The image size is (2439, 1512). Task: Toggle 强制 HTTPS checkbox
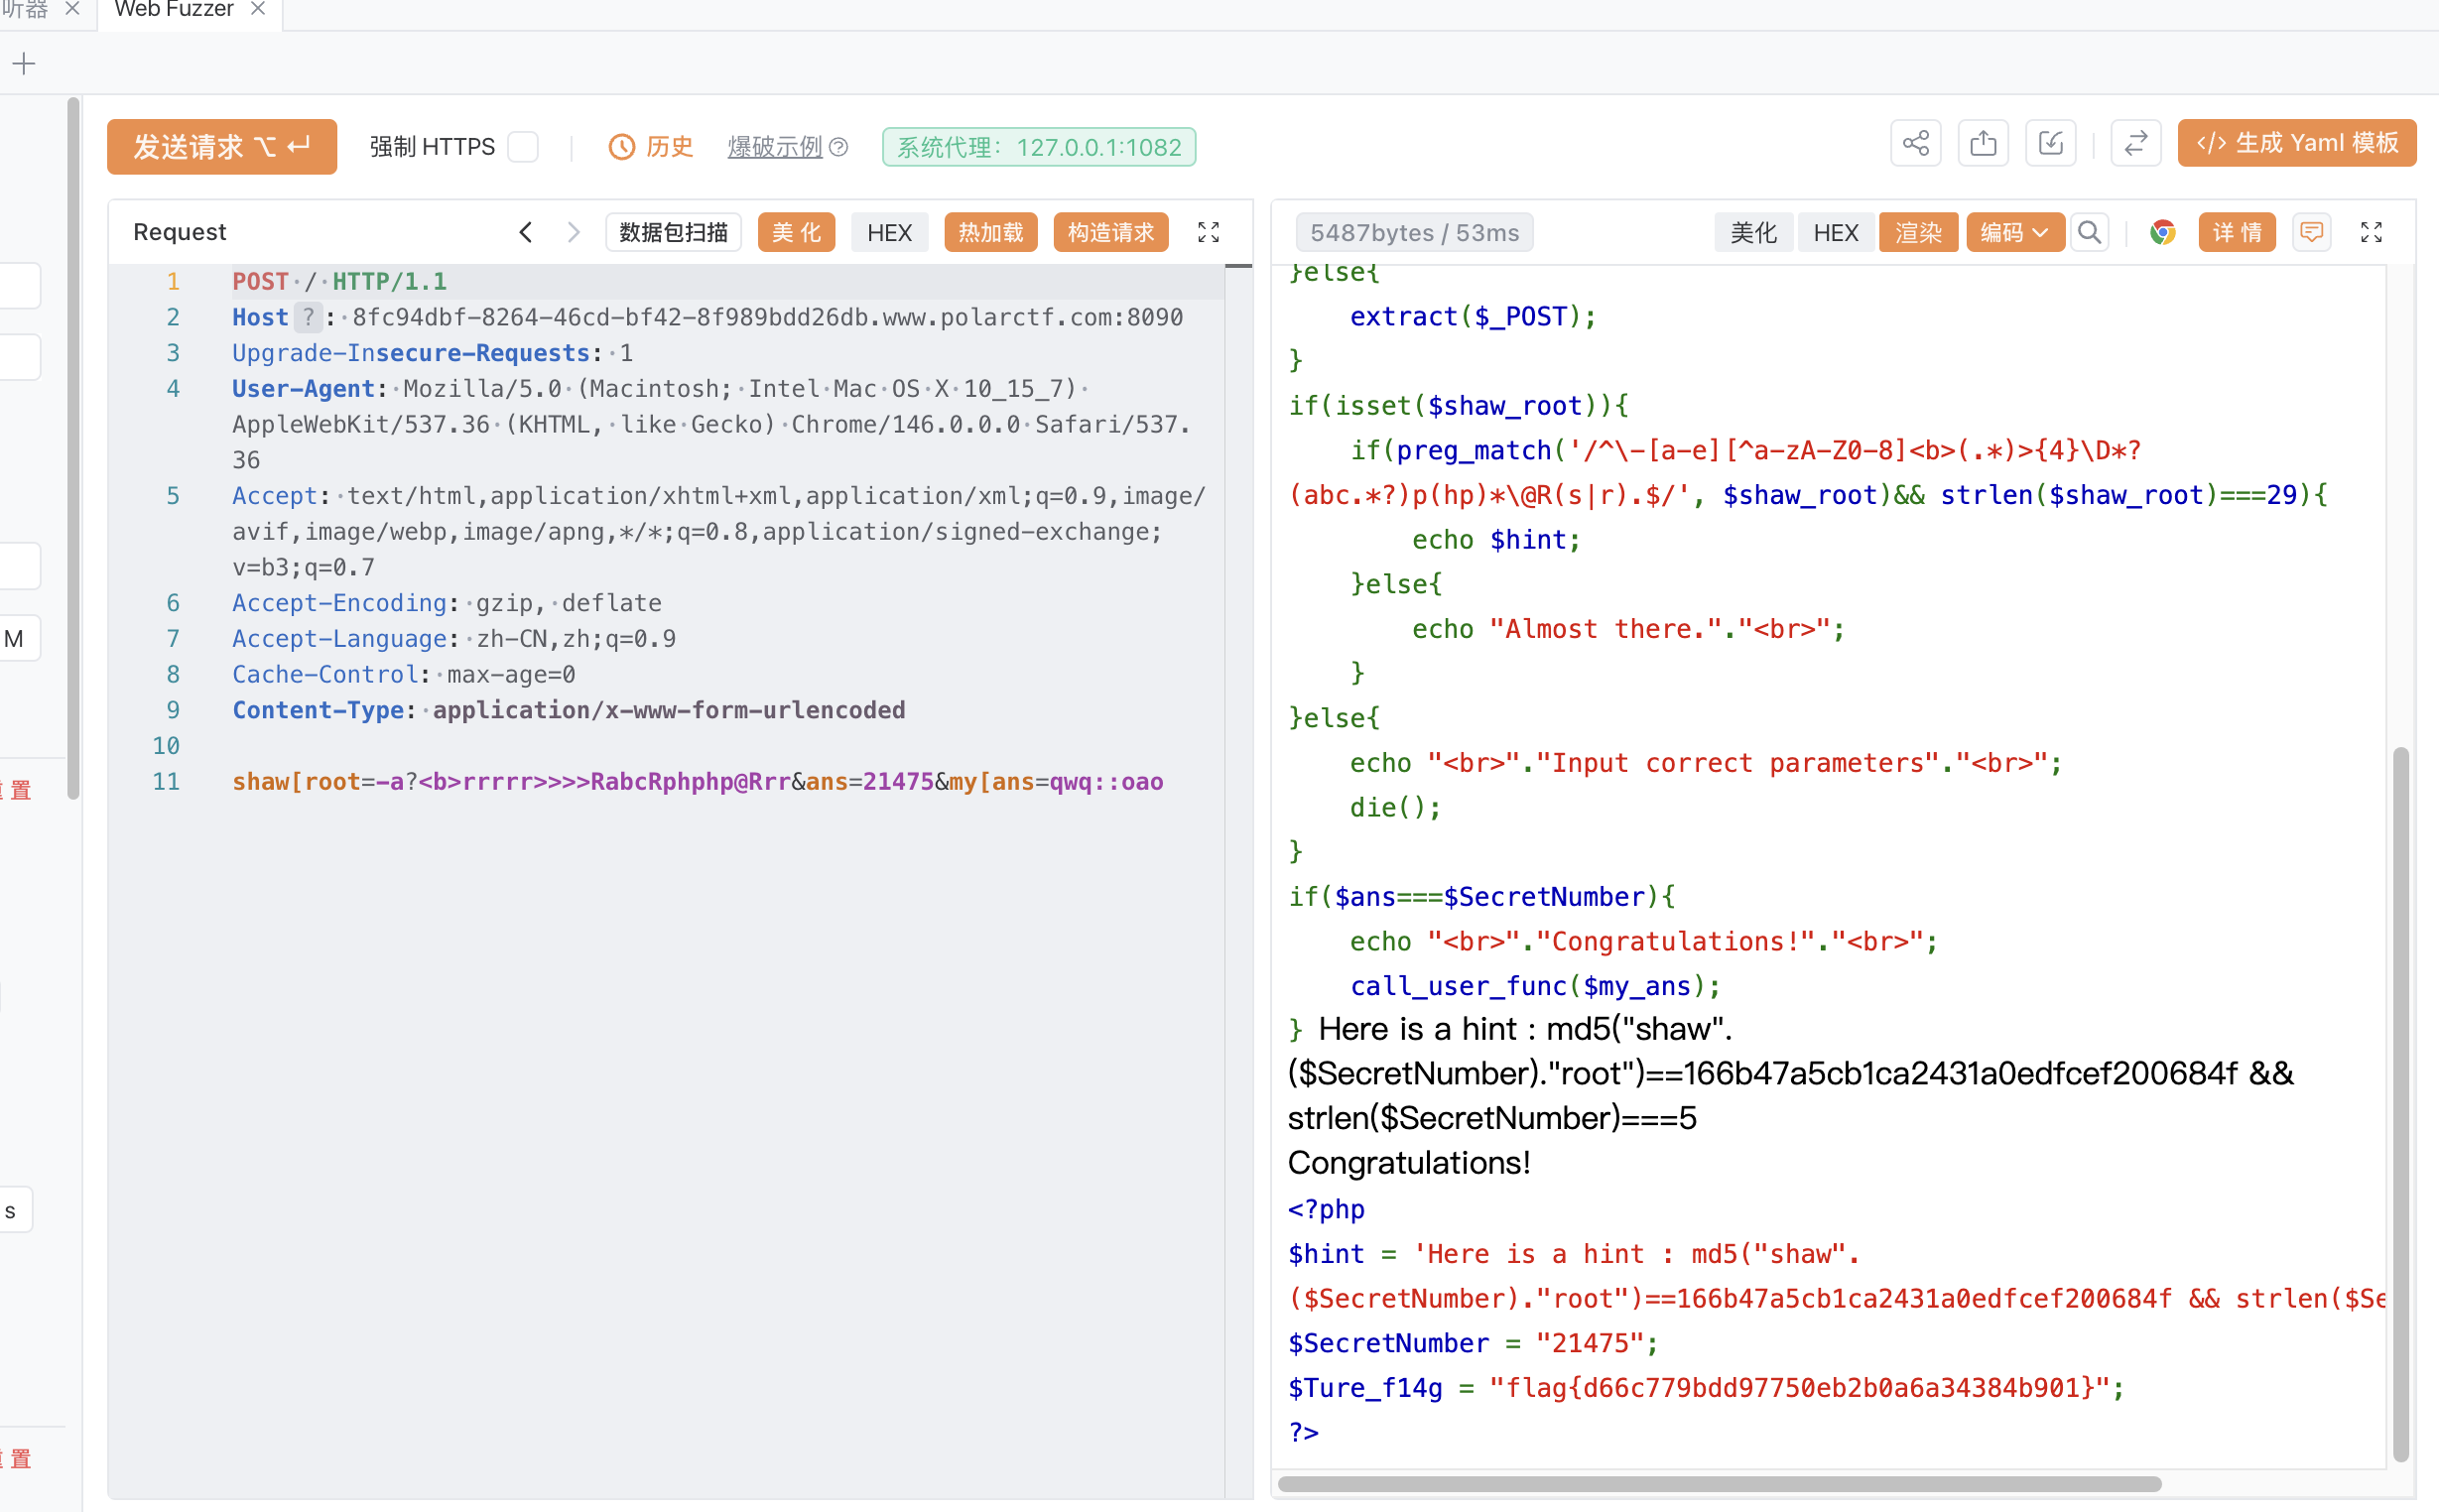point(523,146)
